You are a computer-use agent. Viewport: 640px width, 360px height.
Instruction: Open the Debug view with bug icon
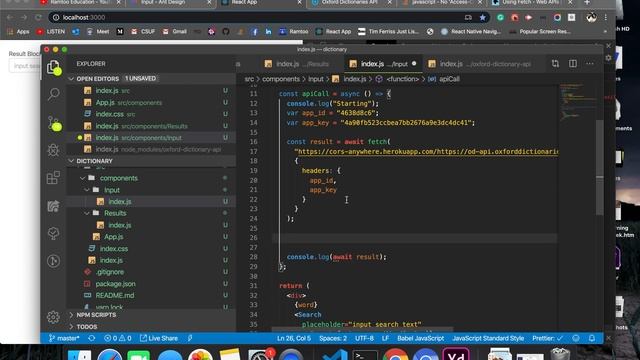(53, 150)
